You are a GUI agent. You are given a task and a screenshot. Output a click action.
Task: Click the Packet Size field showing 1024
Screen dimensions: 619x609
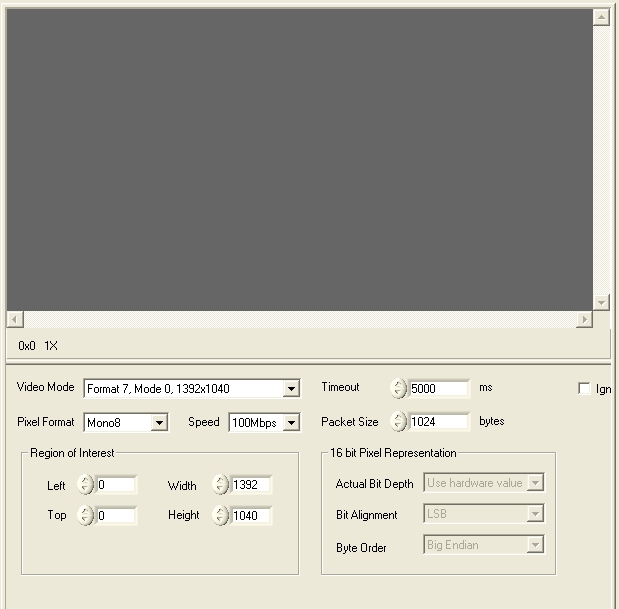point(439,422)
